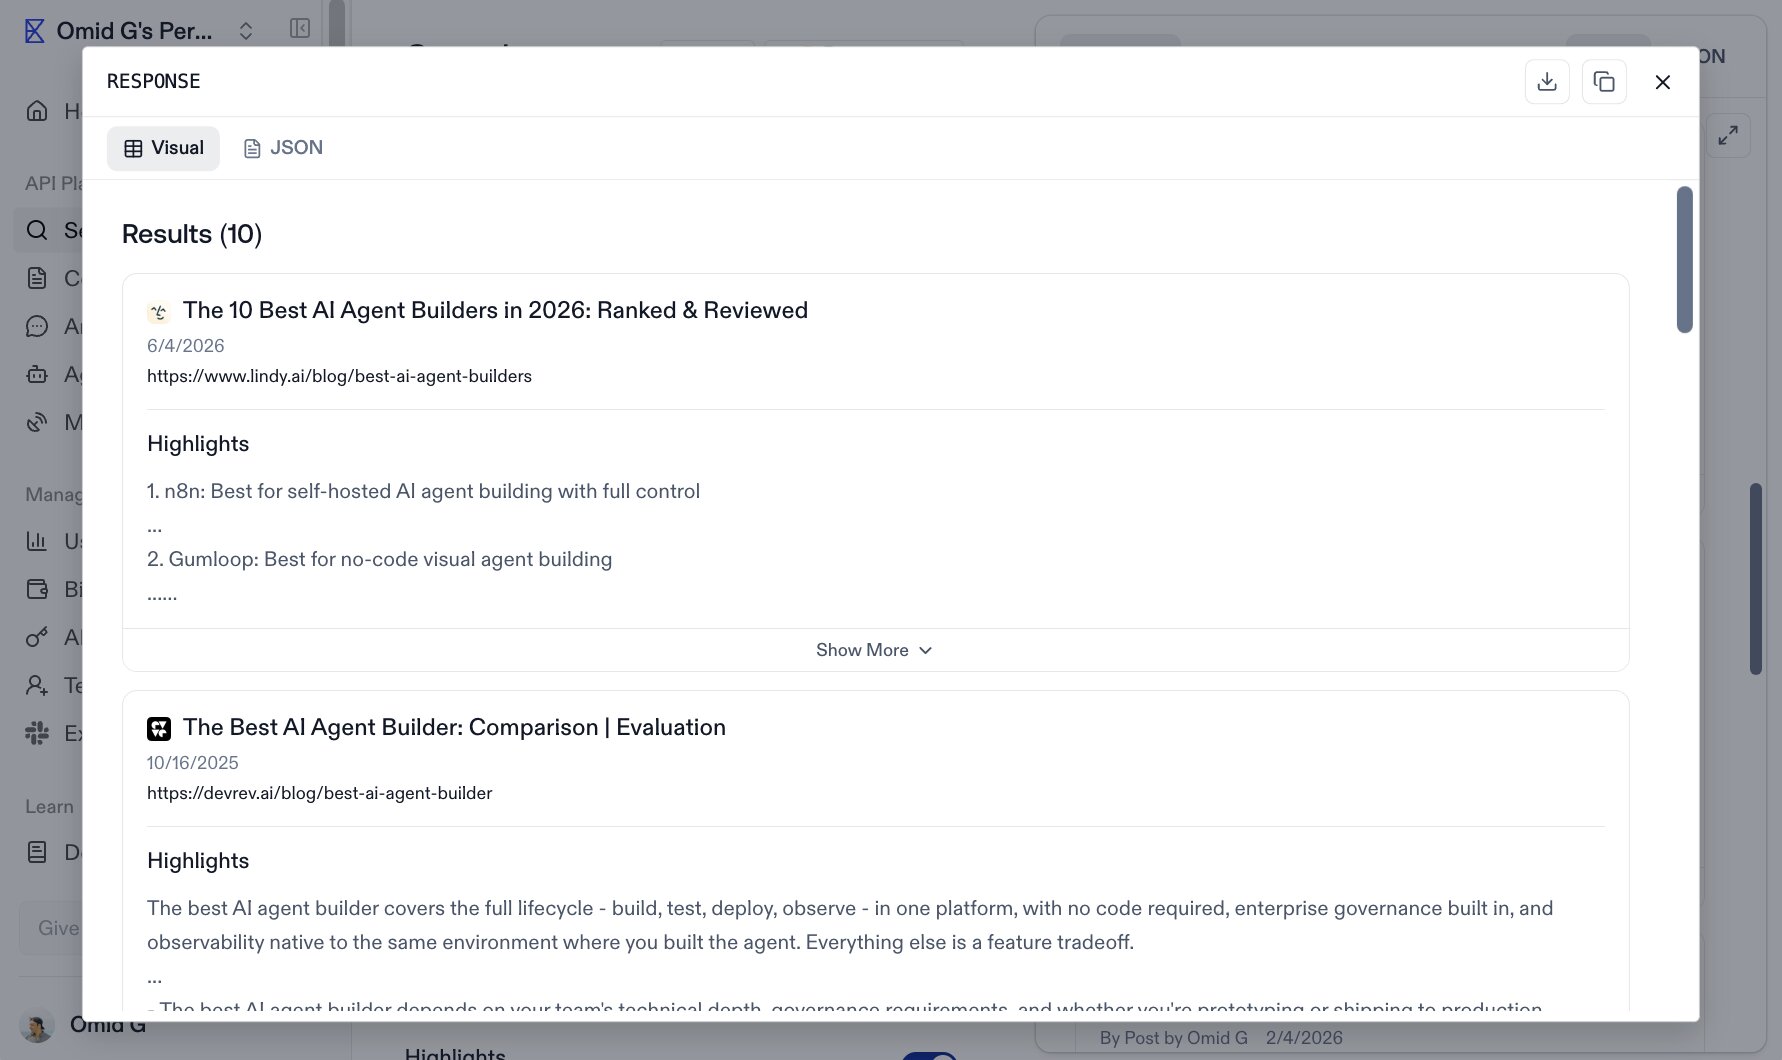Open the Team person icon in the sidebar
Screen dimensions: 1782x1060
click(37, 685)
